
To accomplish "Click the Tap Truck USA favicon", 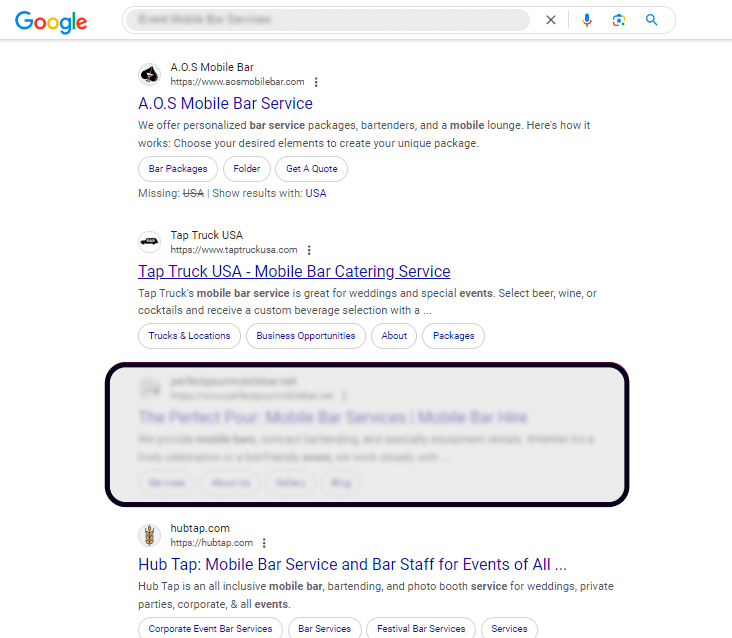I will click(149, 242).
